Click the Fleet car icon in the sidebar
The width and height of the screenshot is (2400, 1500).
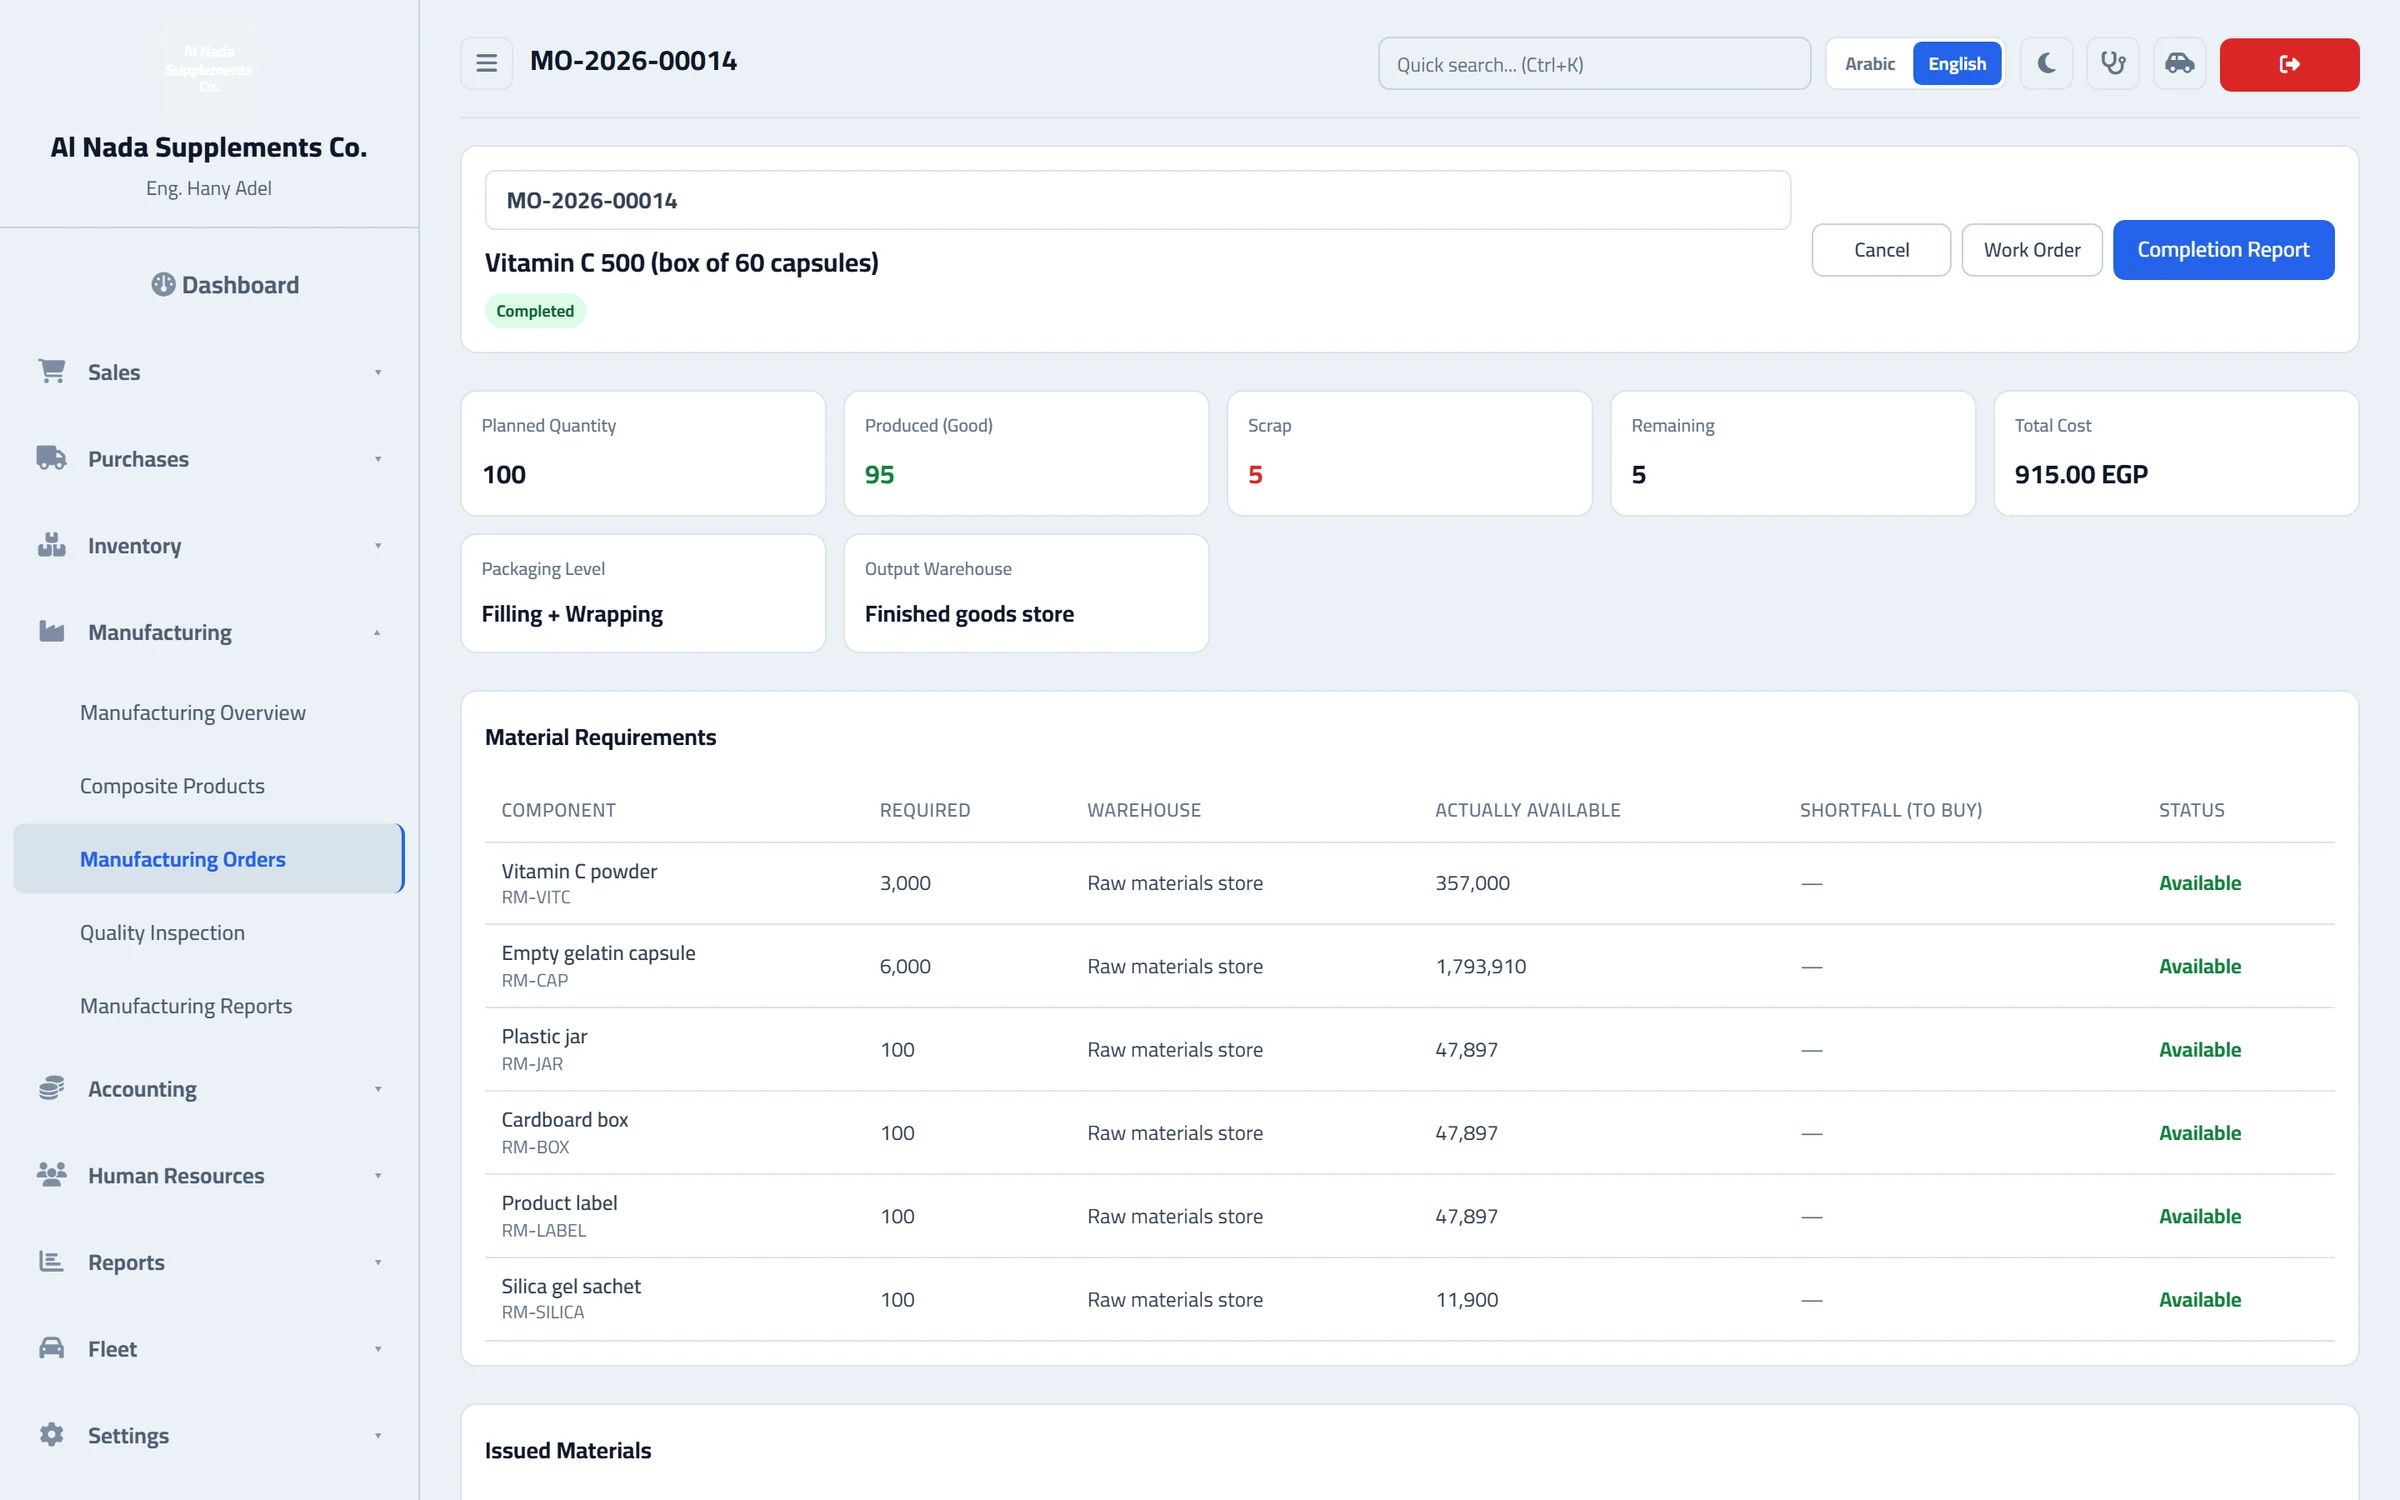pos(52,1348)
